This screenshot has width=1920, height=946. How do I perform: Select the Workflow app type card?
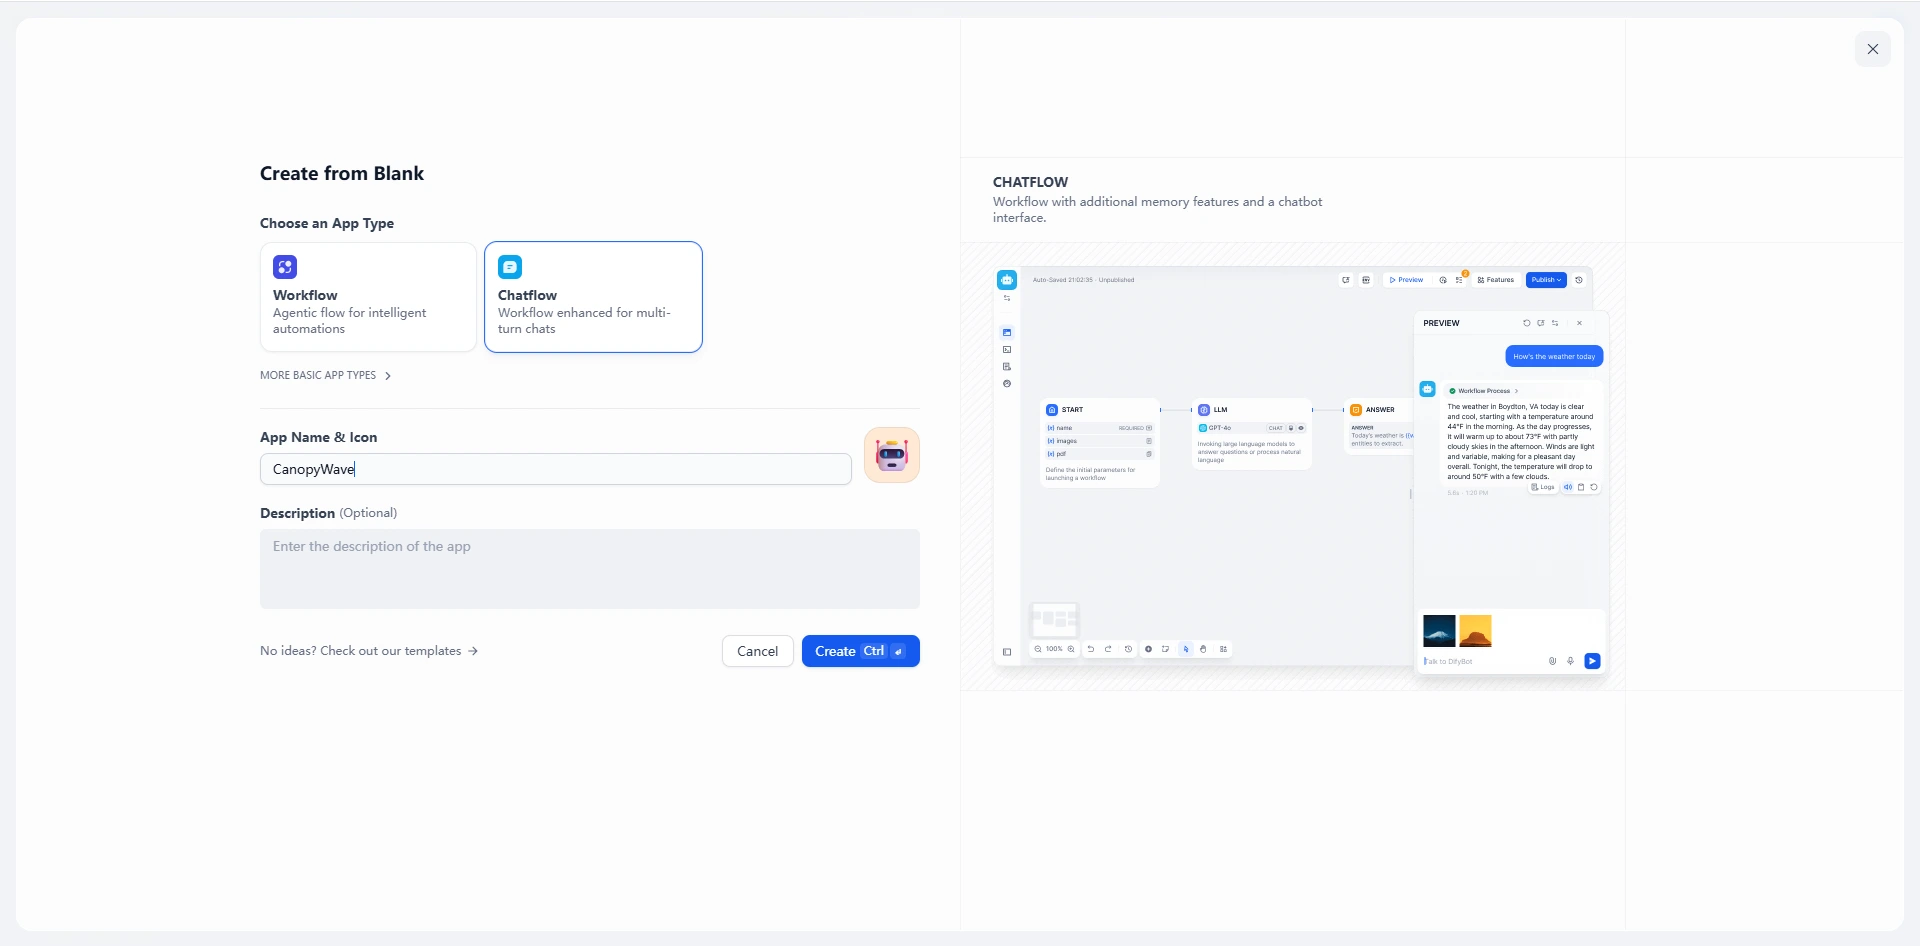pos(368,297)
